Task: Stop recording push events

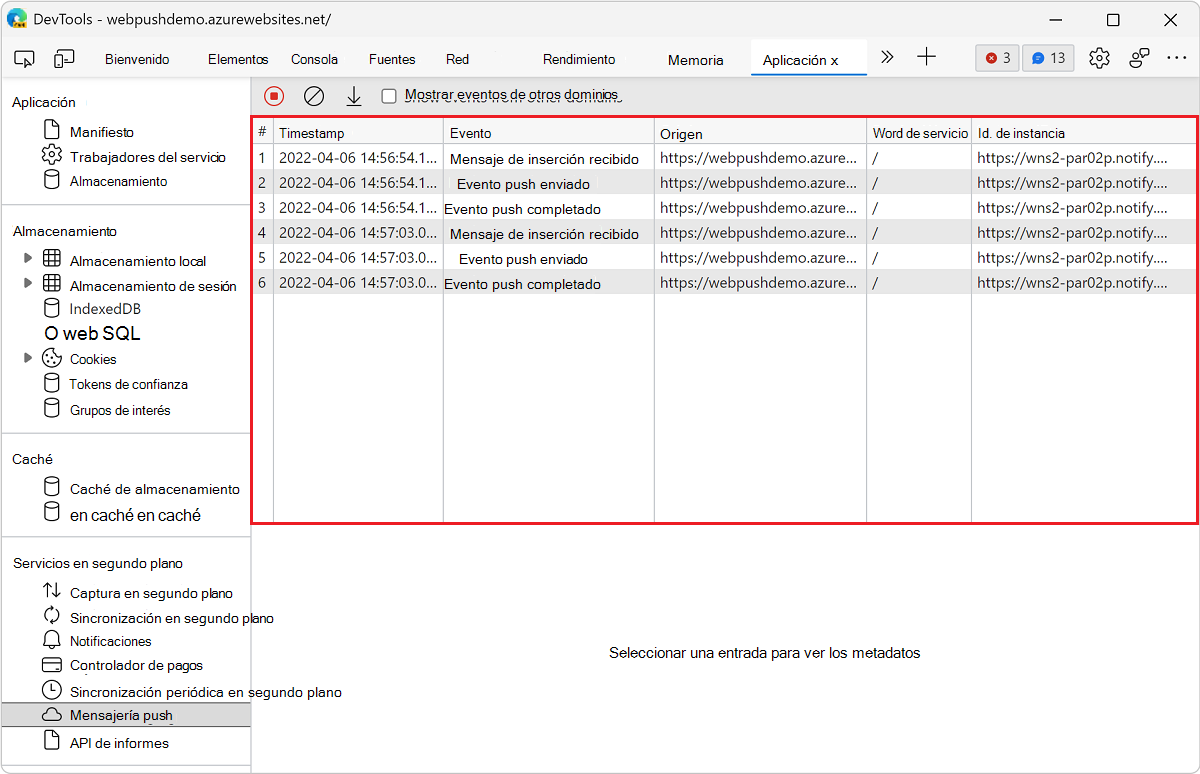Action: [x=274, y=96]
